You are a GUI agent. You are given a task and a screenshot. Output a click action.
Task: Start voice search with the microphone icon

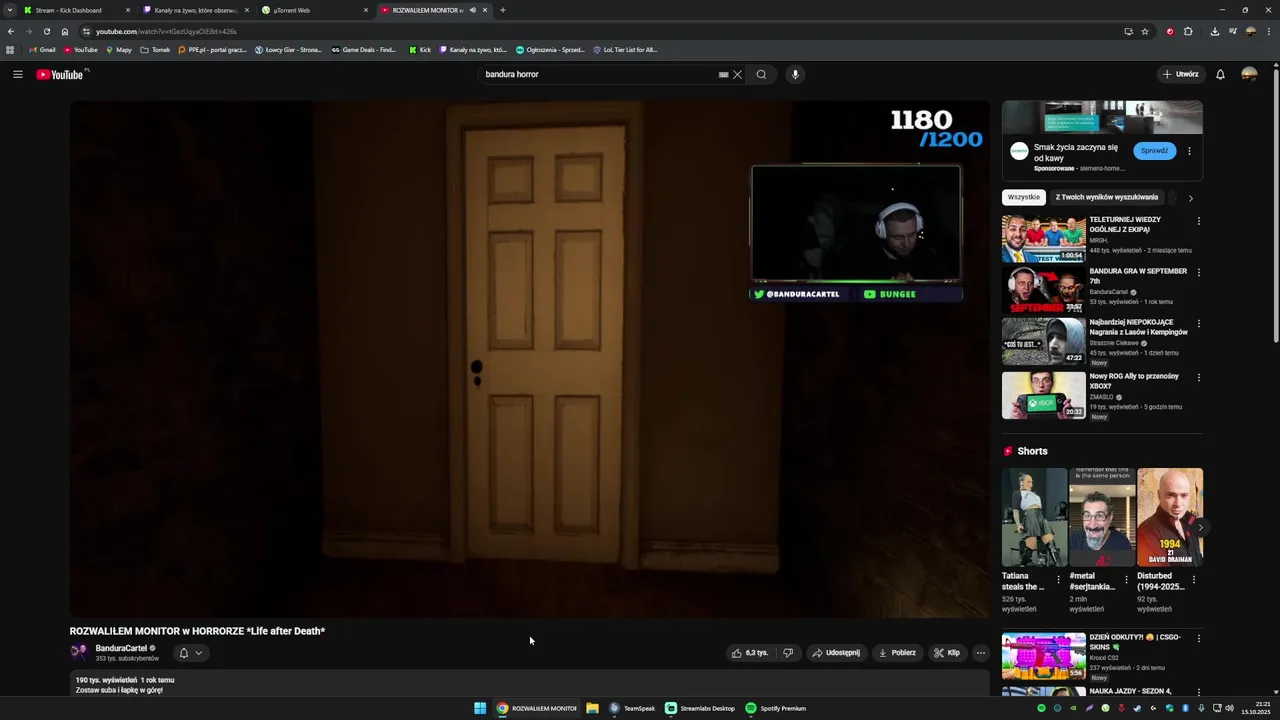click(795, 74)
